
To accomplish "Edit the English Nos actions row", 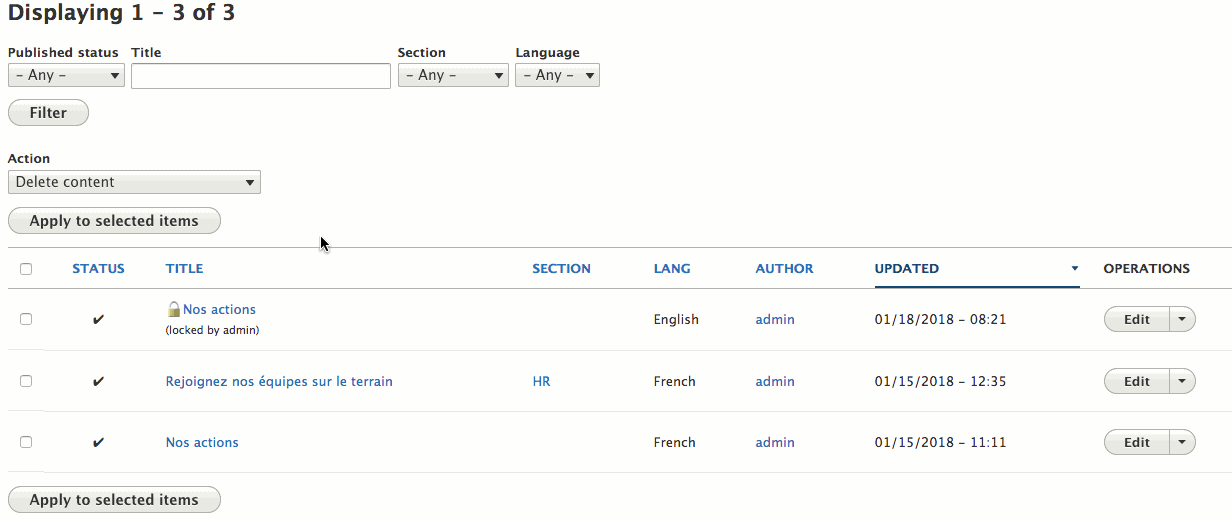I will tap(1137, 320).
